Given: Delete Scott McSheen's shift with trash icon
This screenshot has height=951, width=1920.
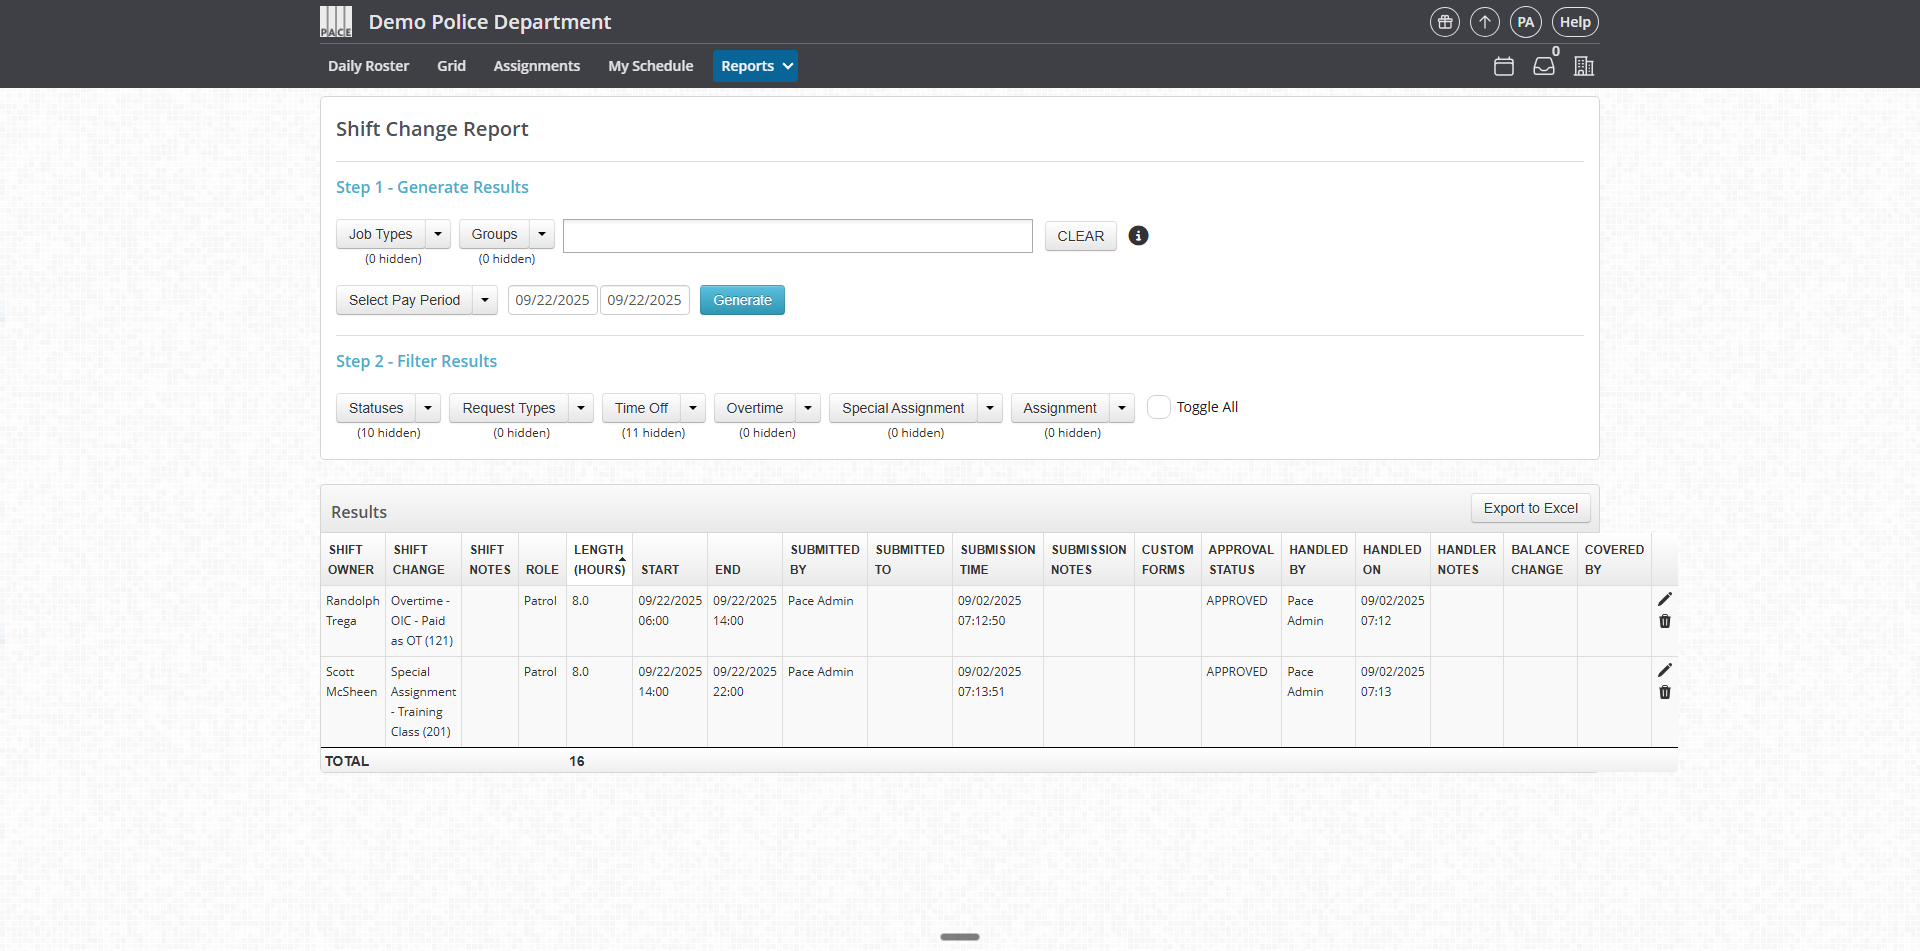Looking at the screenshot, I should tap(1664, 692).
